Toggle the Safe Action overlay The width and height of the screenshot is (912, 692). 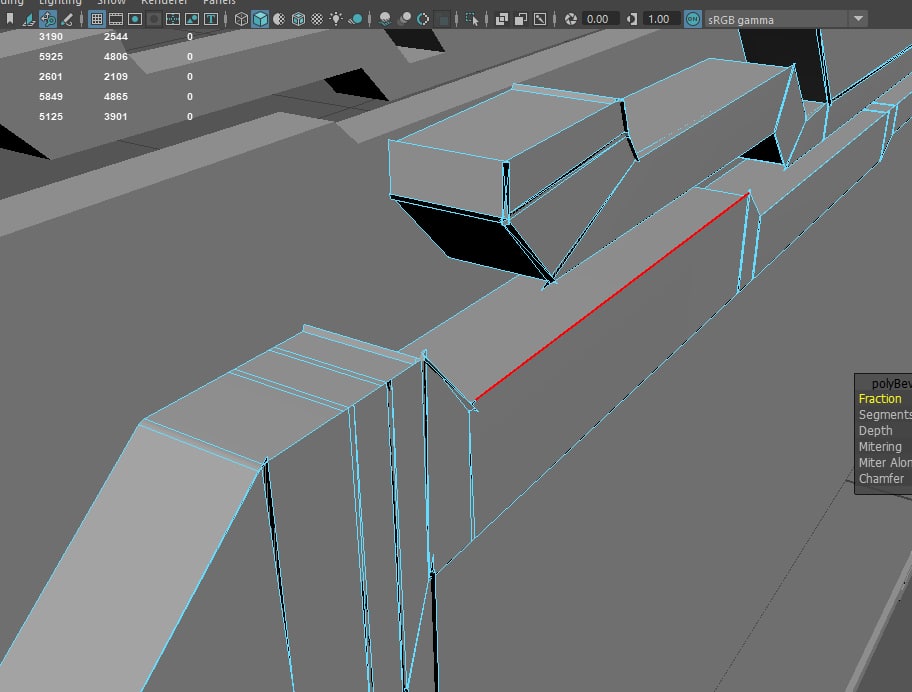(x=192, y=19)
